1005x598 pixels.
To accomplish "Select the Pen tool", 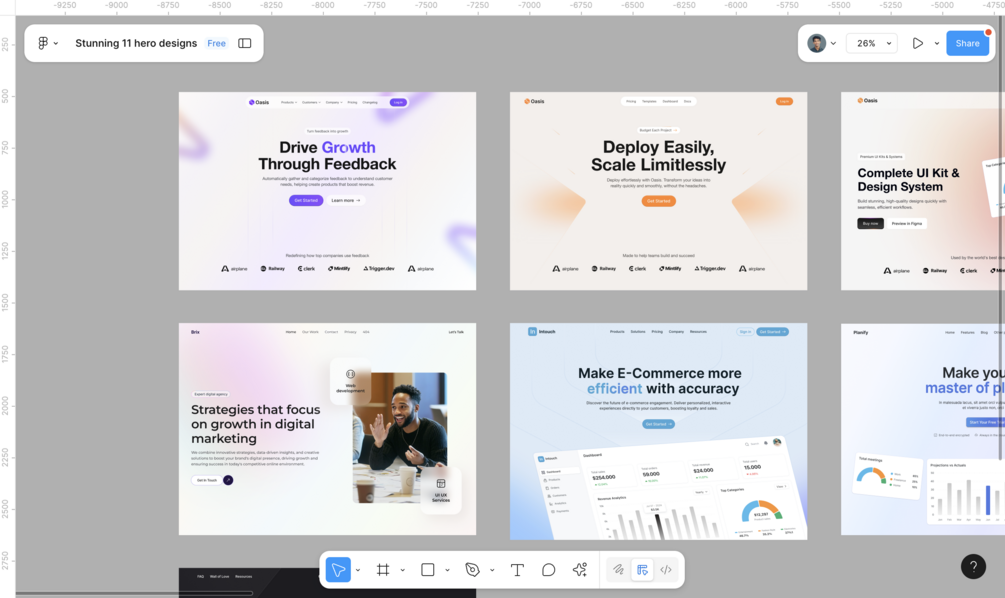I will click(472, 569).
